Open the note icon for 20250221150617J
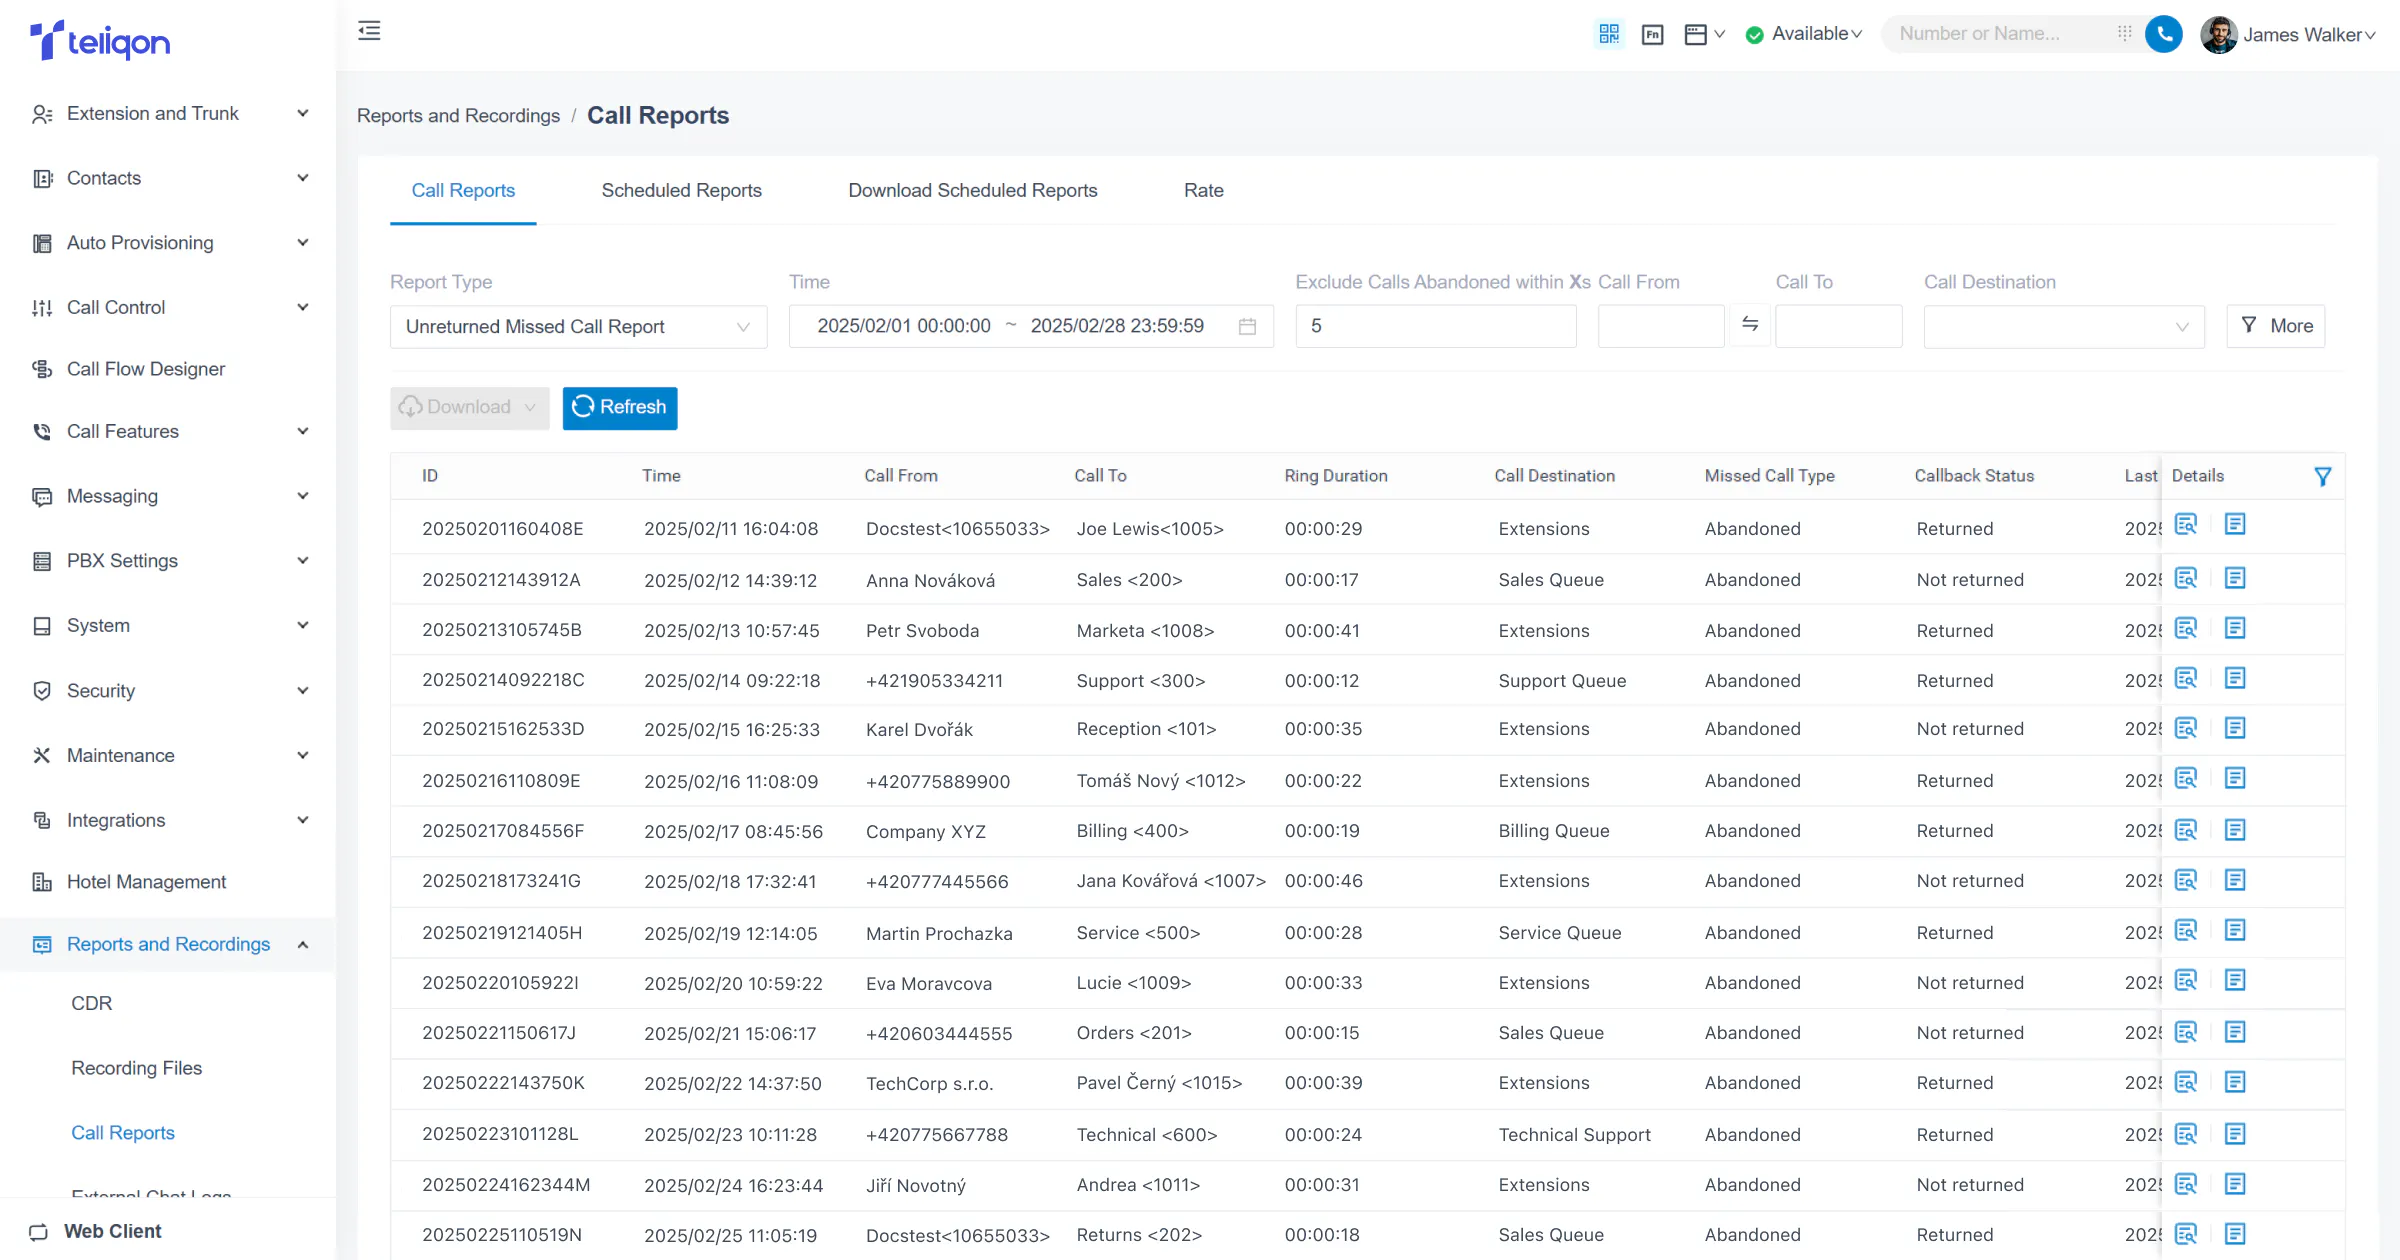2400x1260 pixels. tap(2235, 1033)
